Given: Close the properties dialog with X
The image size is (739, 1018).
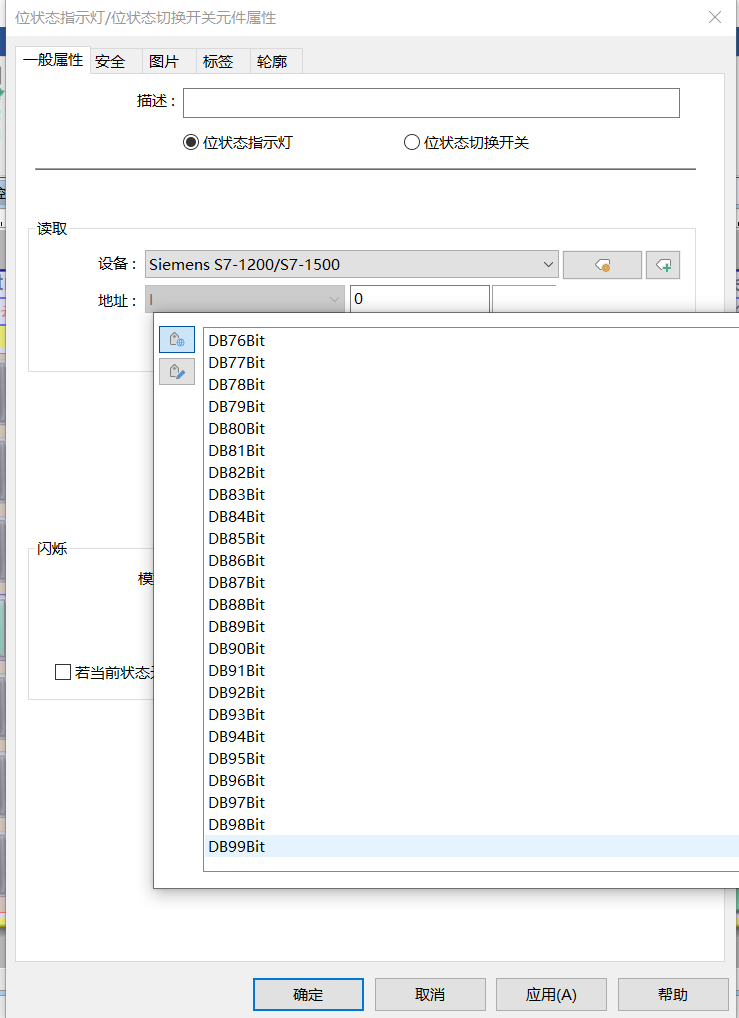Looking at the screenshot, I should (x=715, y=17).
